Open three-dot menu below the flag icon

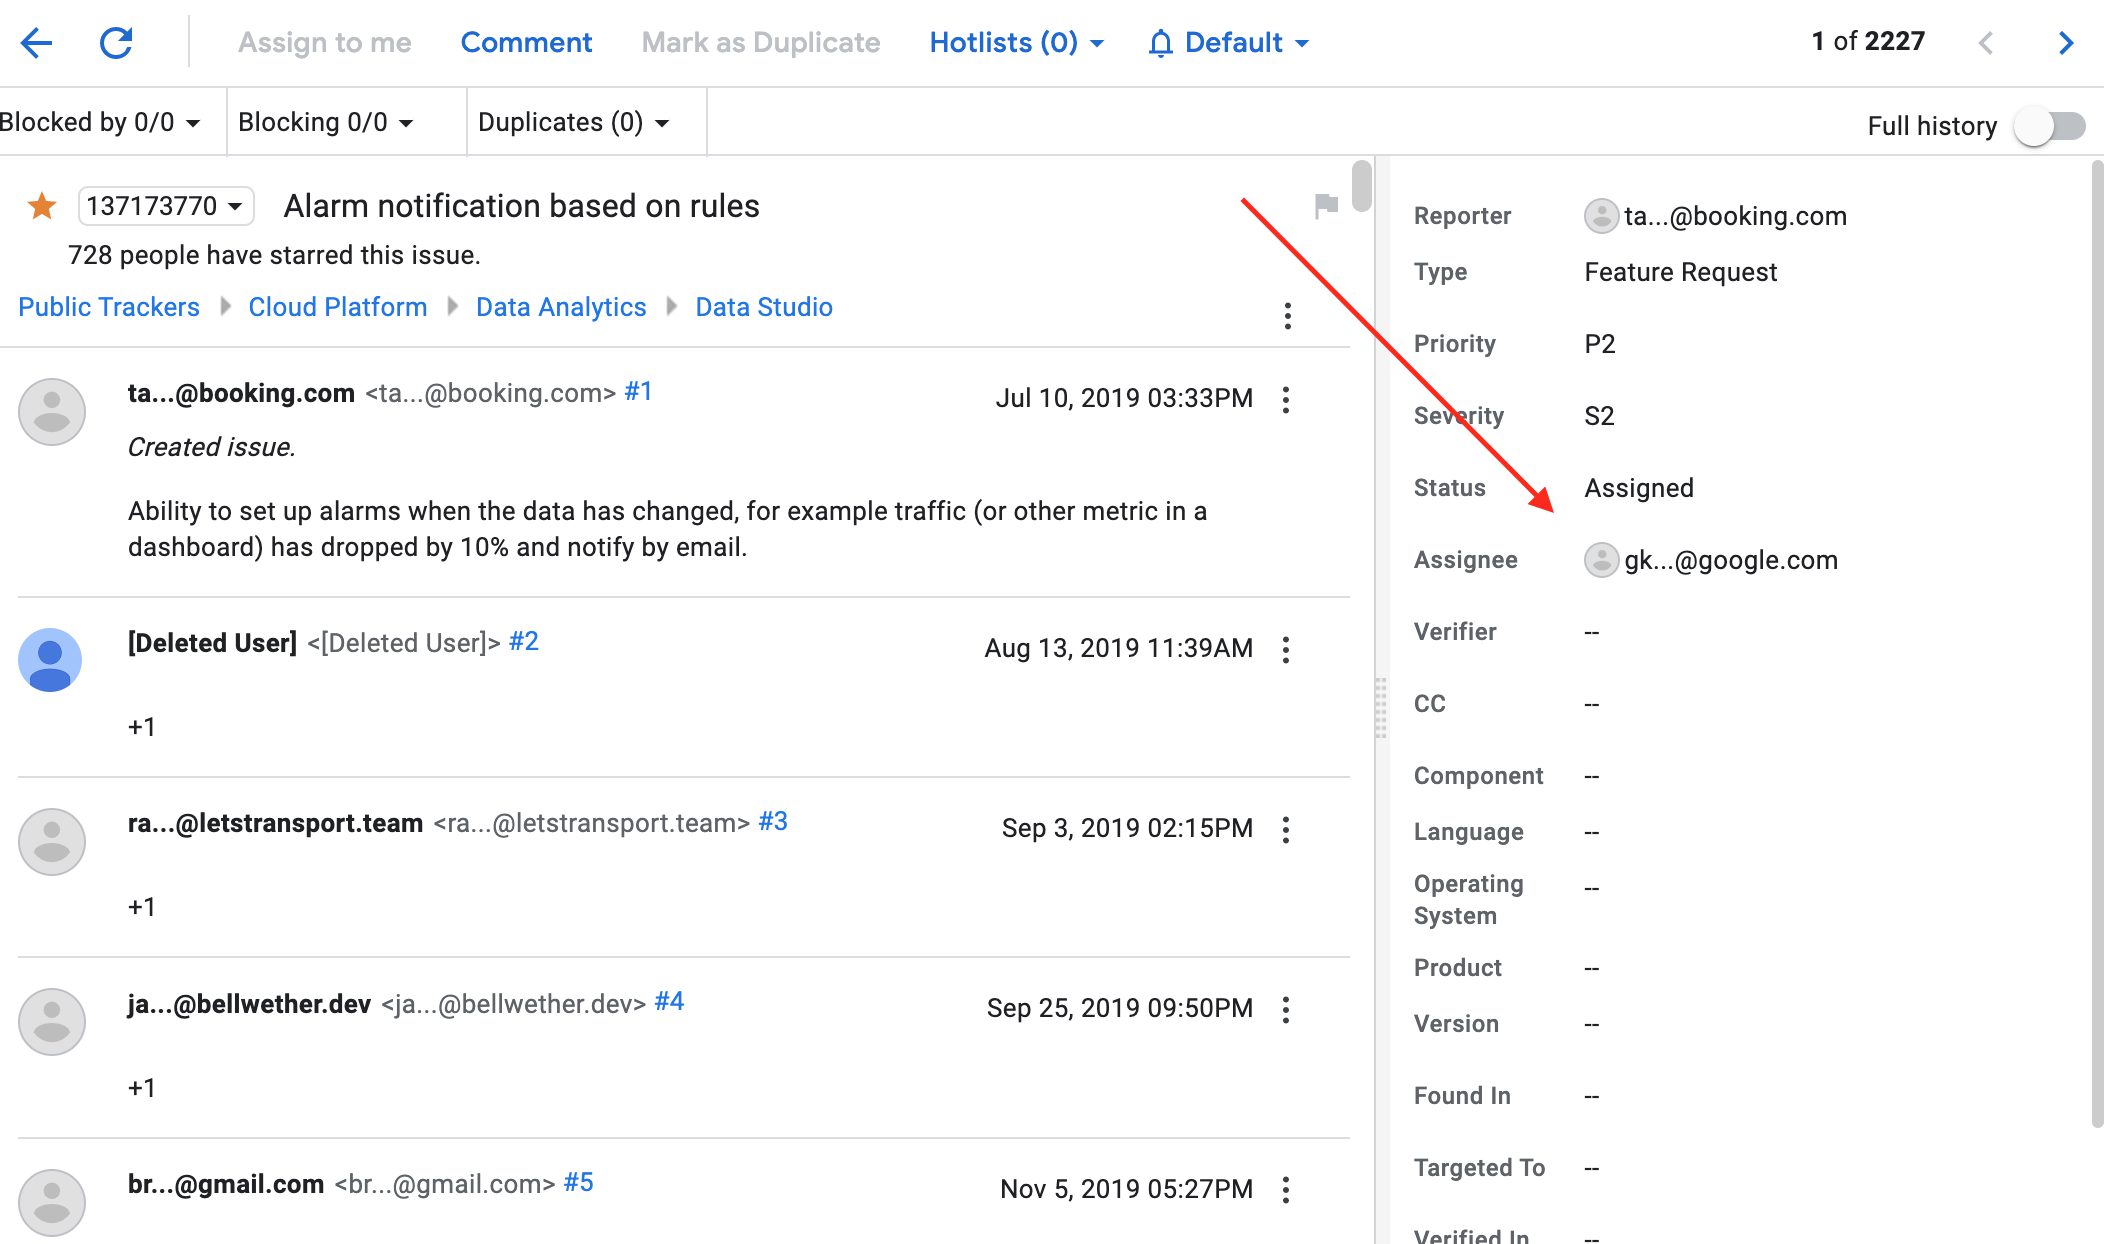[1288, 316]
